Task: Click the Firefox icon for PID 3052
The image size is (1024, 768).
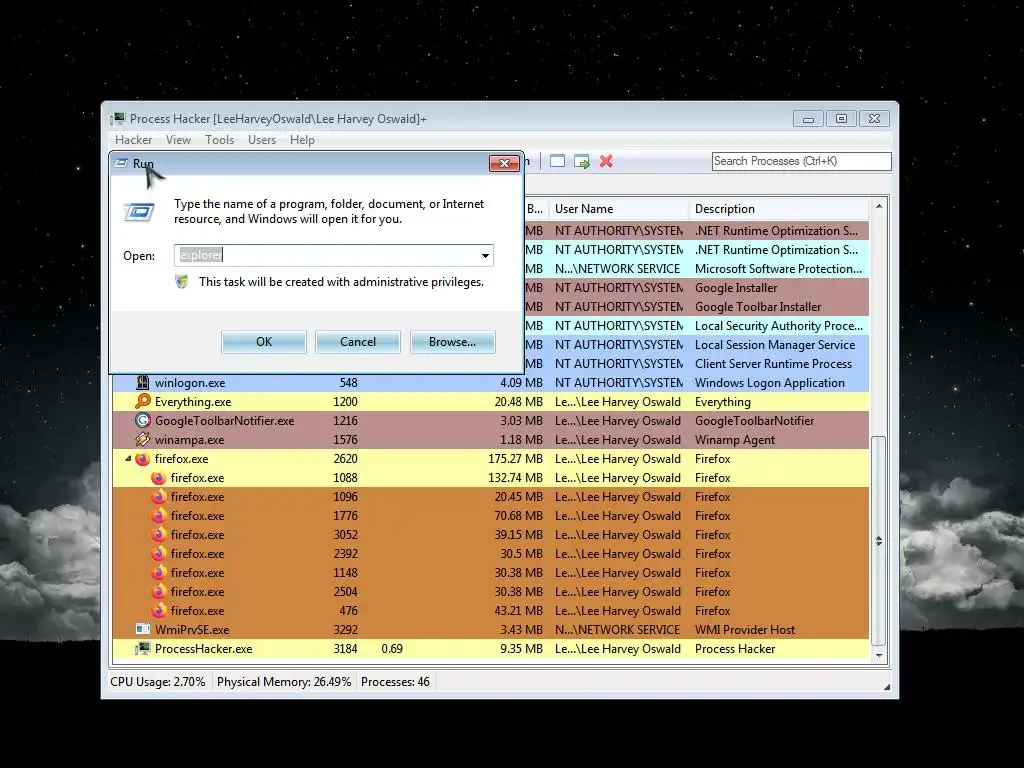Action: pyautogui.click(x=158, y=534)
